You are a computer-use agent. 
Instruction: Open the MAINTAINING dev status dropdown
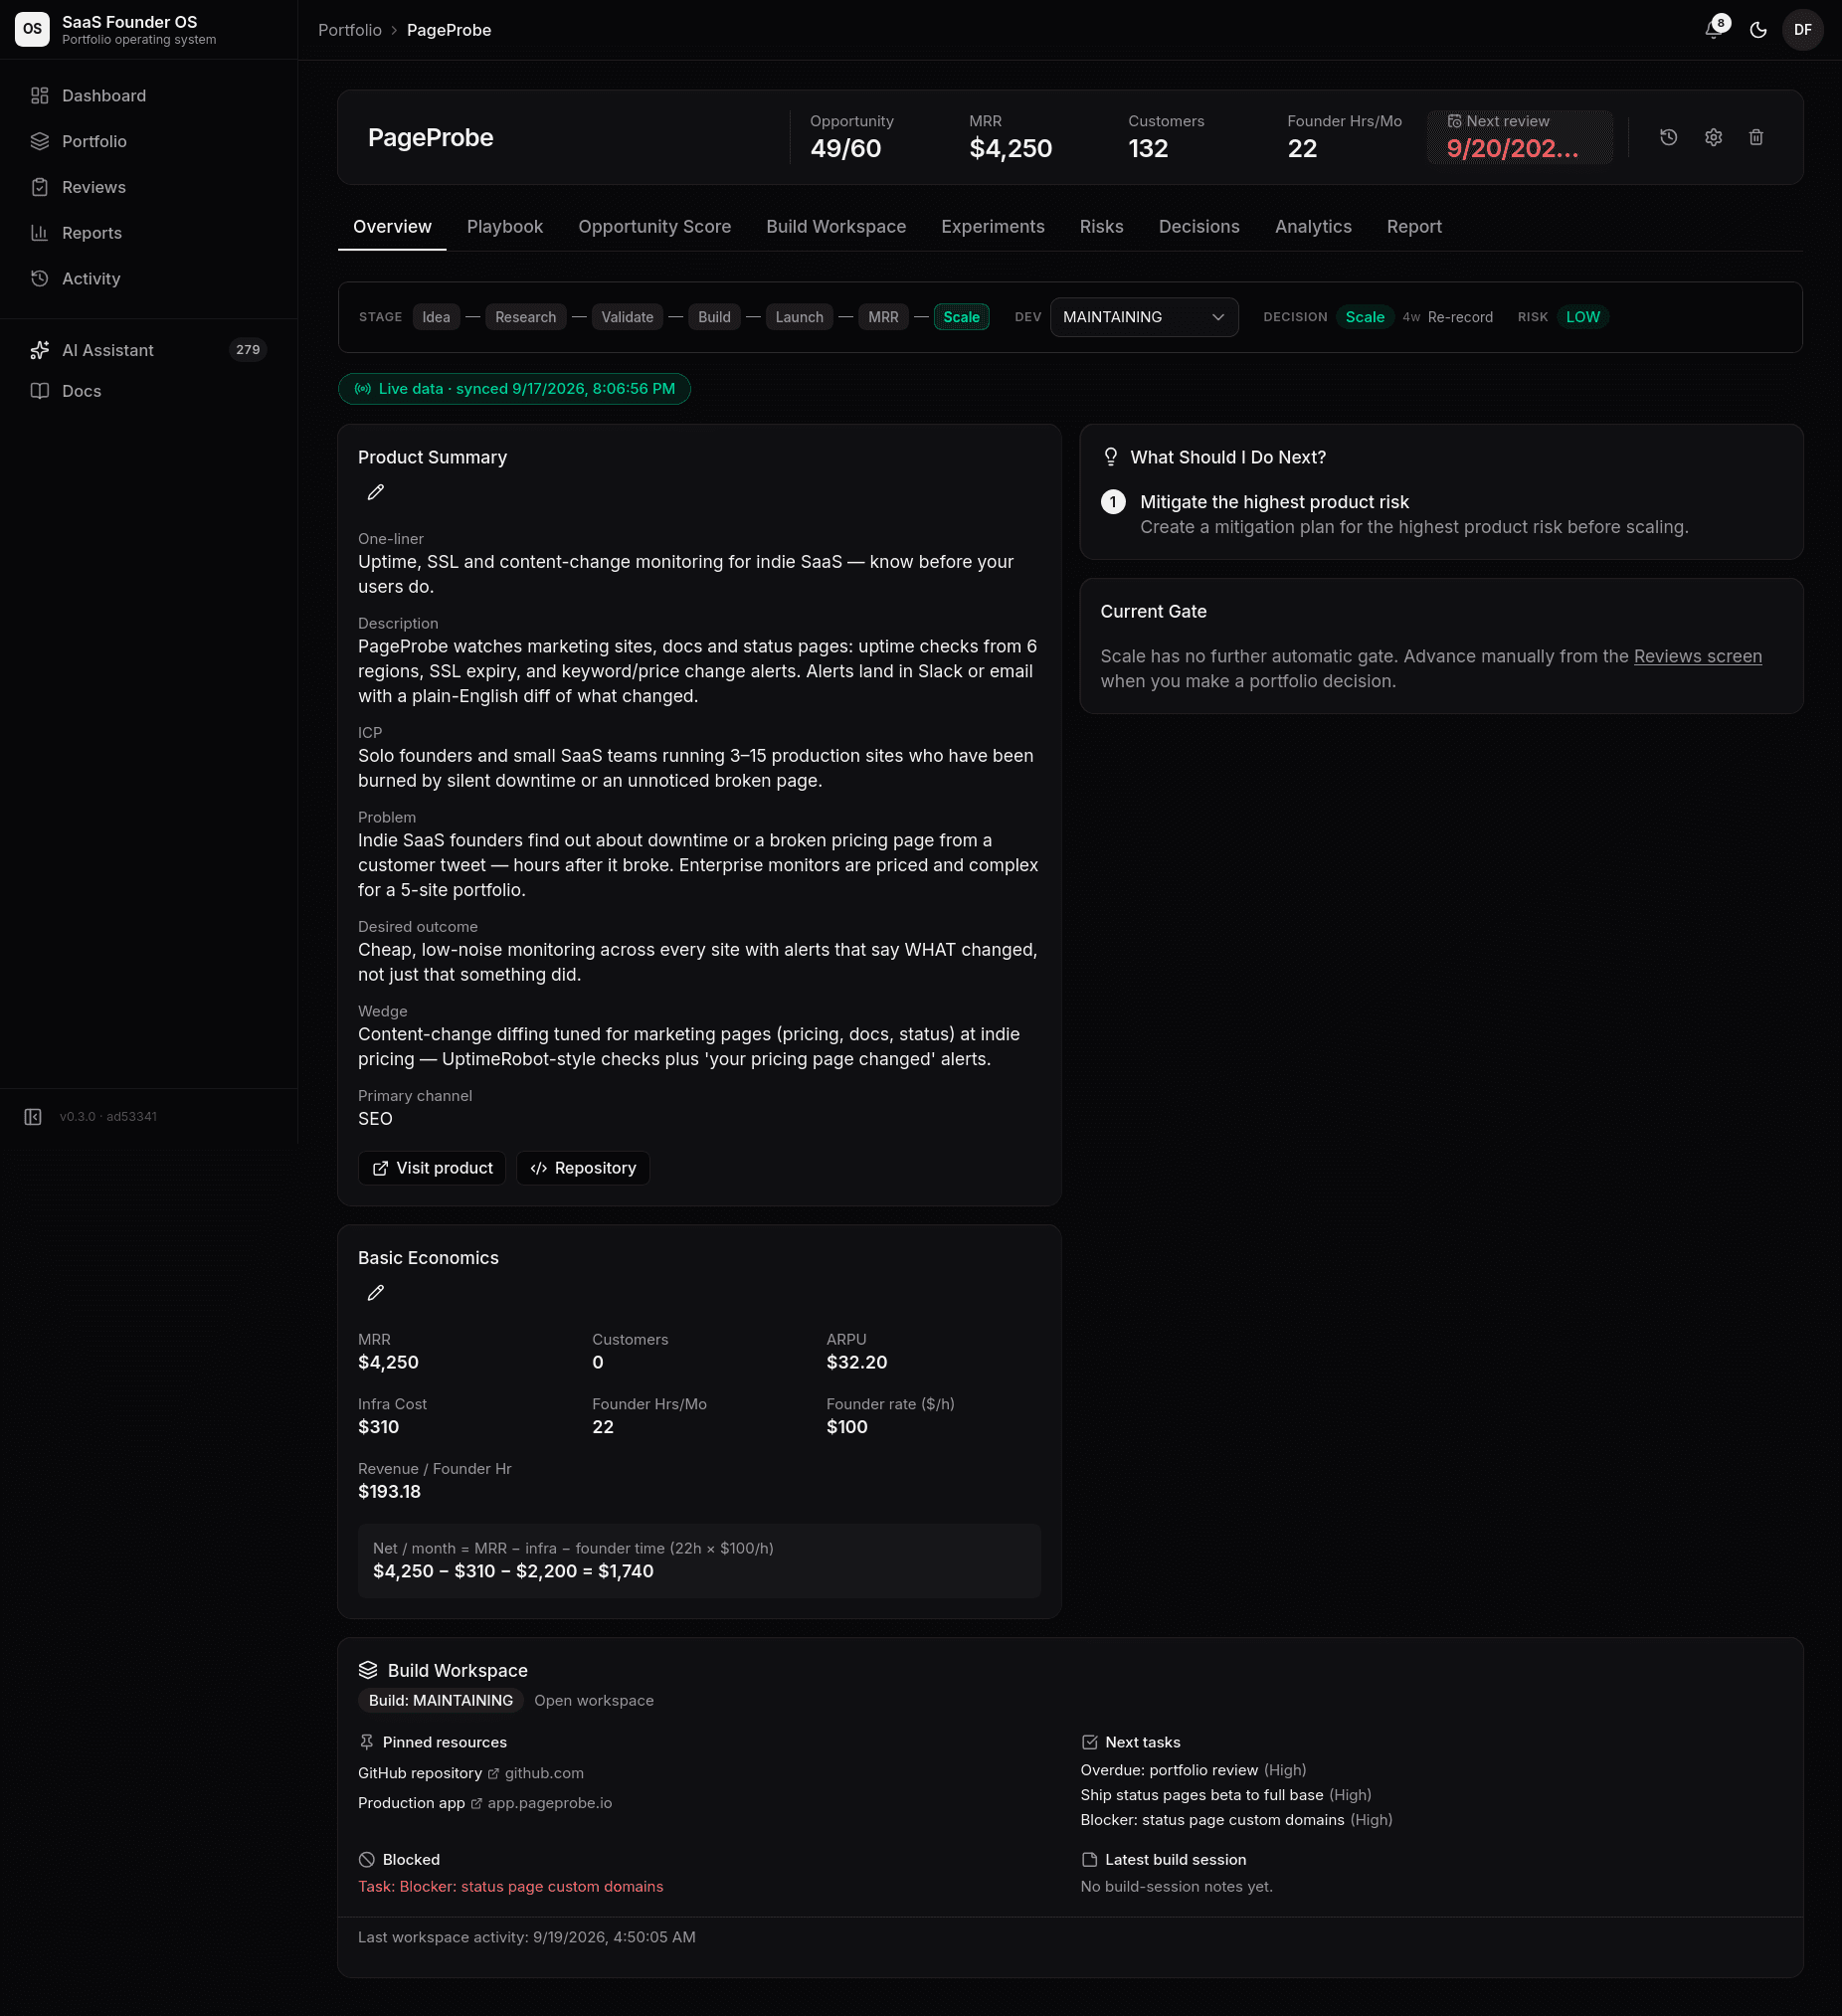pyautogui.click(x=1144, y=317)
